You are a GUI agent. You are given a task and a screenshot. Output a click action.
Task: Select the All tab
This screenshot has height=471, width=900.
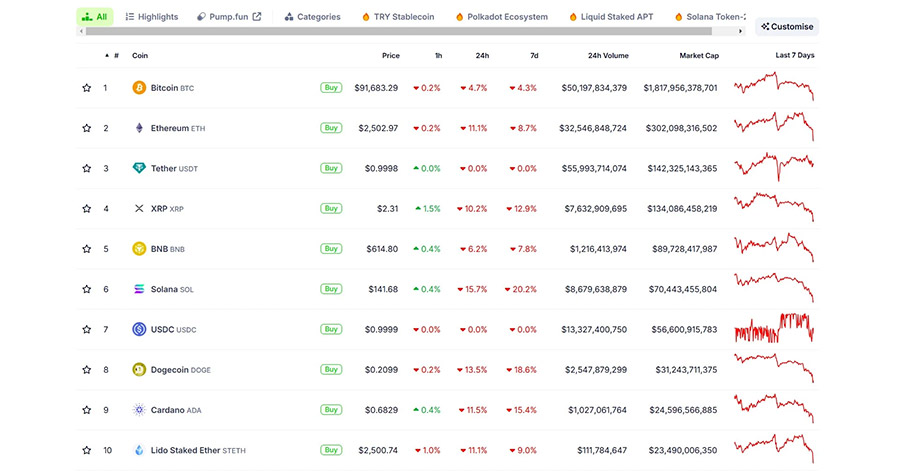95,17
